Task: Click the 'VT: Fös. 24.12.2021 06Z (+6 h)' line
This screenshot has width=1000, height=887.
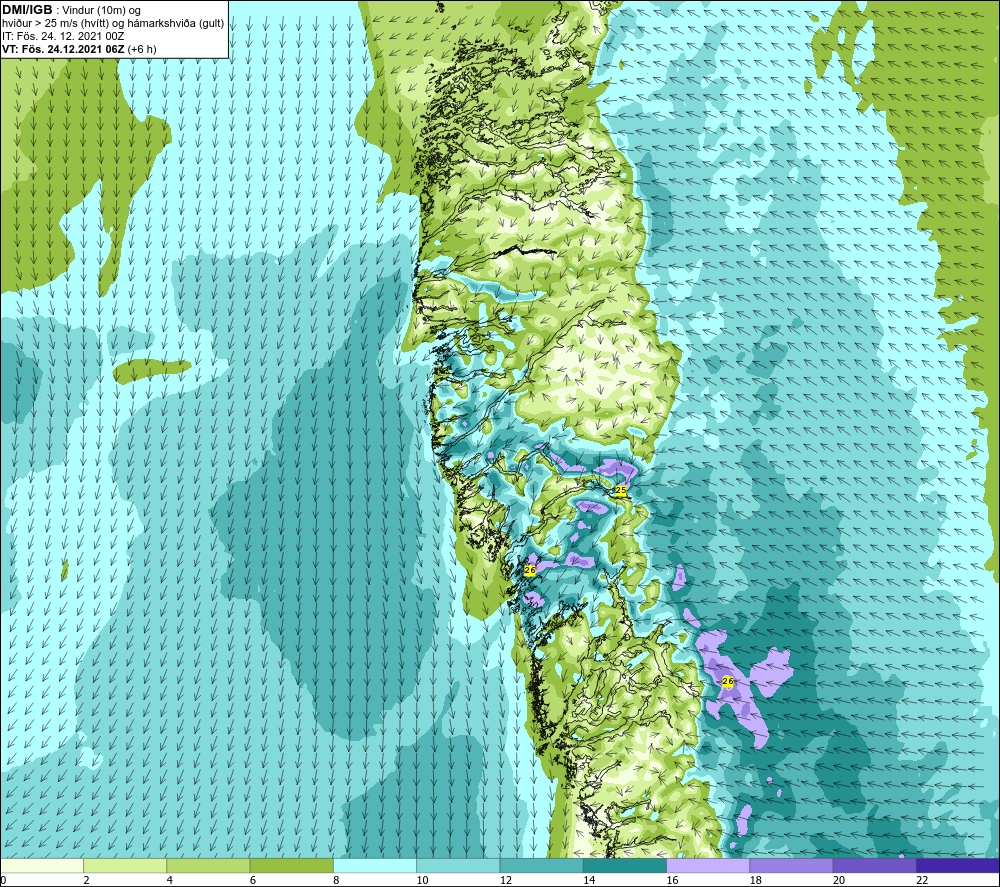Action: [79, 49]
